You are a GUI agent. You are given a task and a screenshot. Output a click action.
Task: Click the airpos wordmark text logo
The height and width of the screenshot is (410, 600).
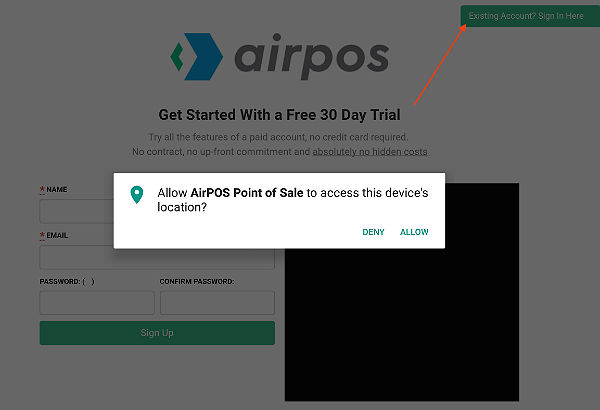tap(311, 56)
